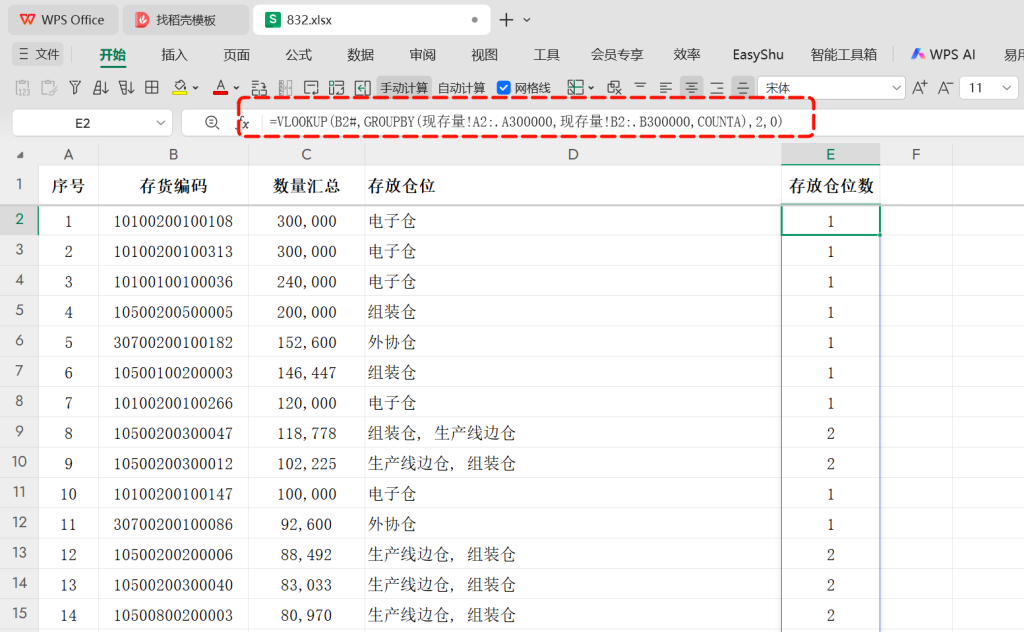This screenshot has width=1024, height=632.
Task: Open the EasyShu tab
Action: coord(758,55)
